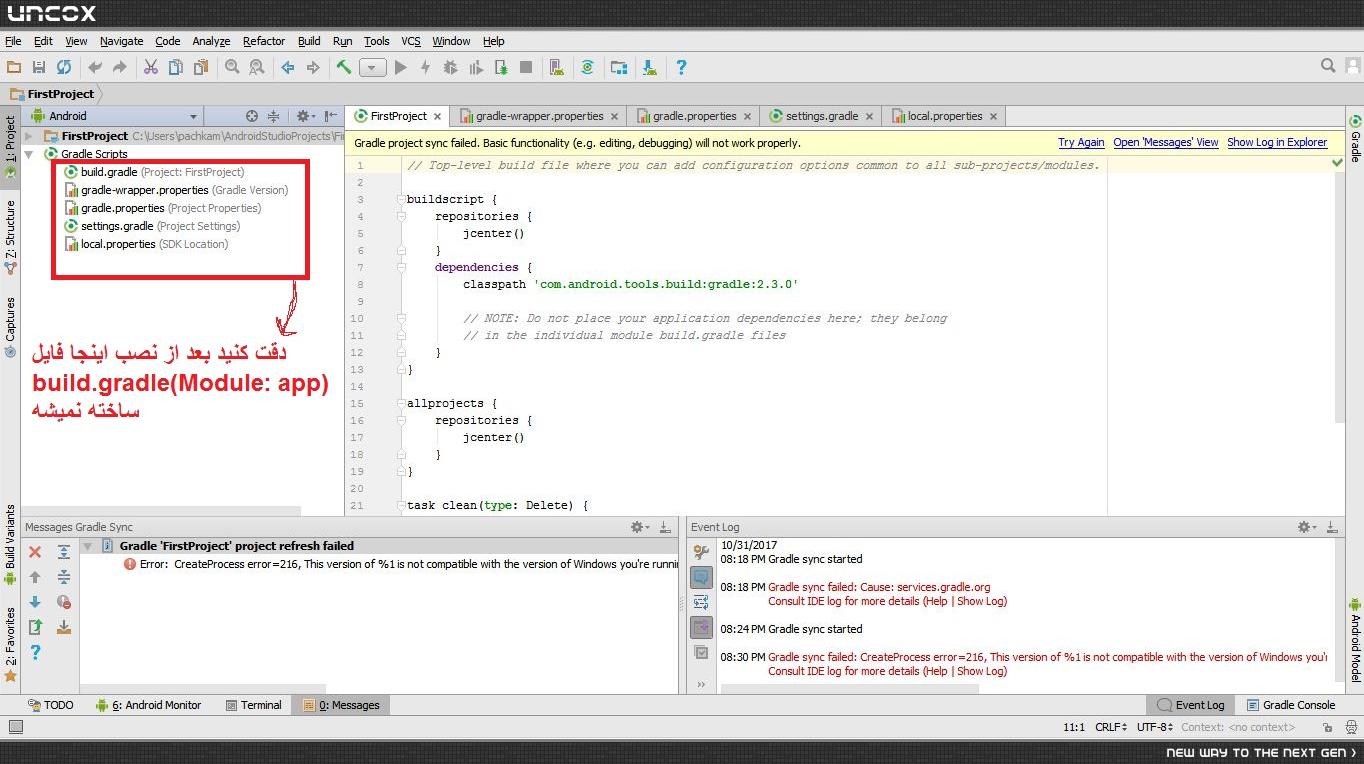Image resolution: width=1364 pixels, height=764 pixels.
Task: Open the VCS menu
Action: point(411,41)
